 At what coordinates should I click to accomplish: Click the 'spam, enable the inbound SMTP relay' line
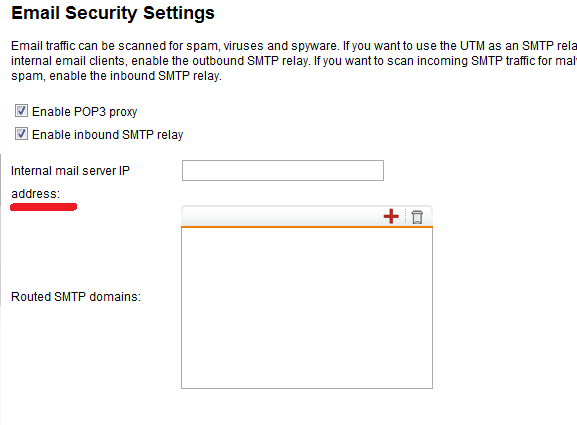(x=116, y=76)
